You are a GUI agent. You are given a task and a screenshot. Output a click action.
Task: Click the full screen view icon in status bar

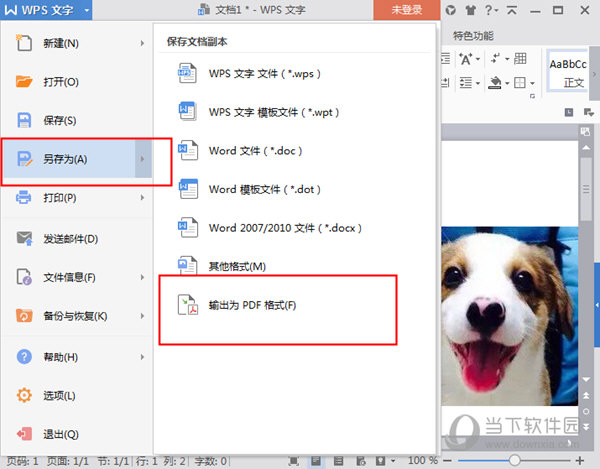[x=293, y=461]
